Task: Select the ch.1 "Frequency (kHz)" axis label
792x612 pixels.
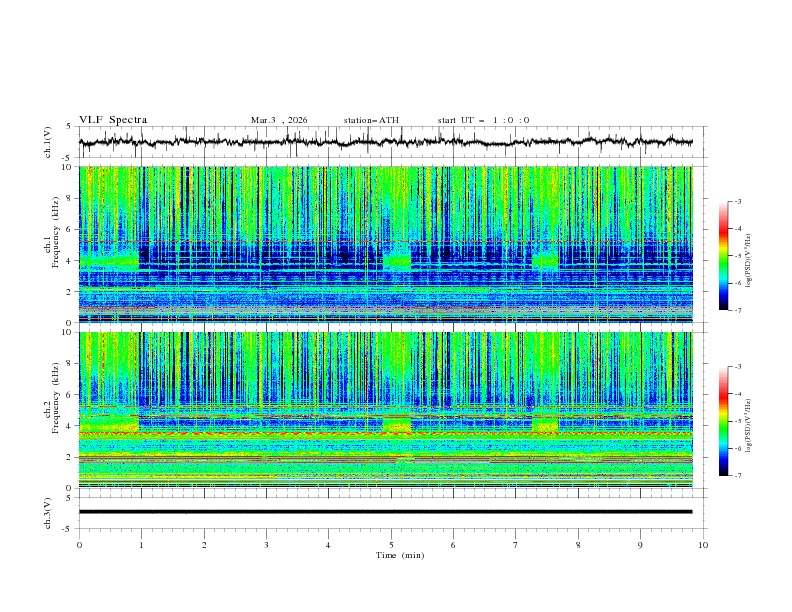Action: (56, 233)
